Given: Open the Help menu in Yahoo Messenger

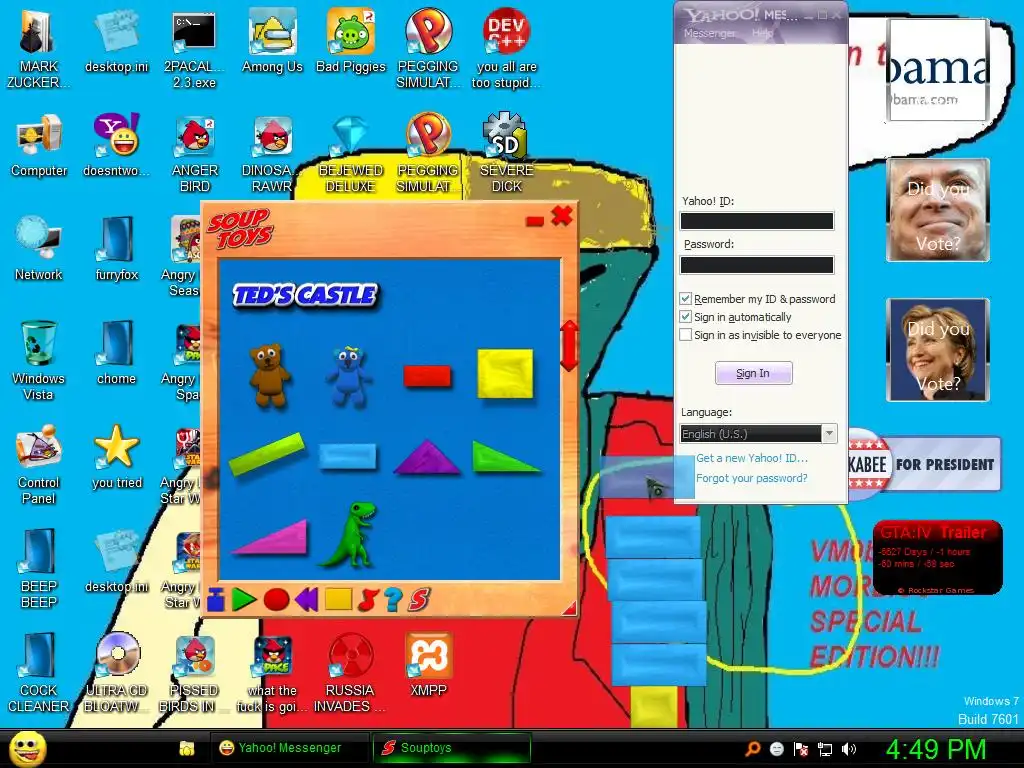Looking at the screenshot, I should click(762, 33).
